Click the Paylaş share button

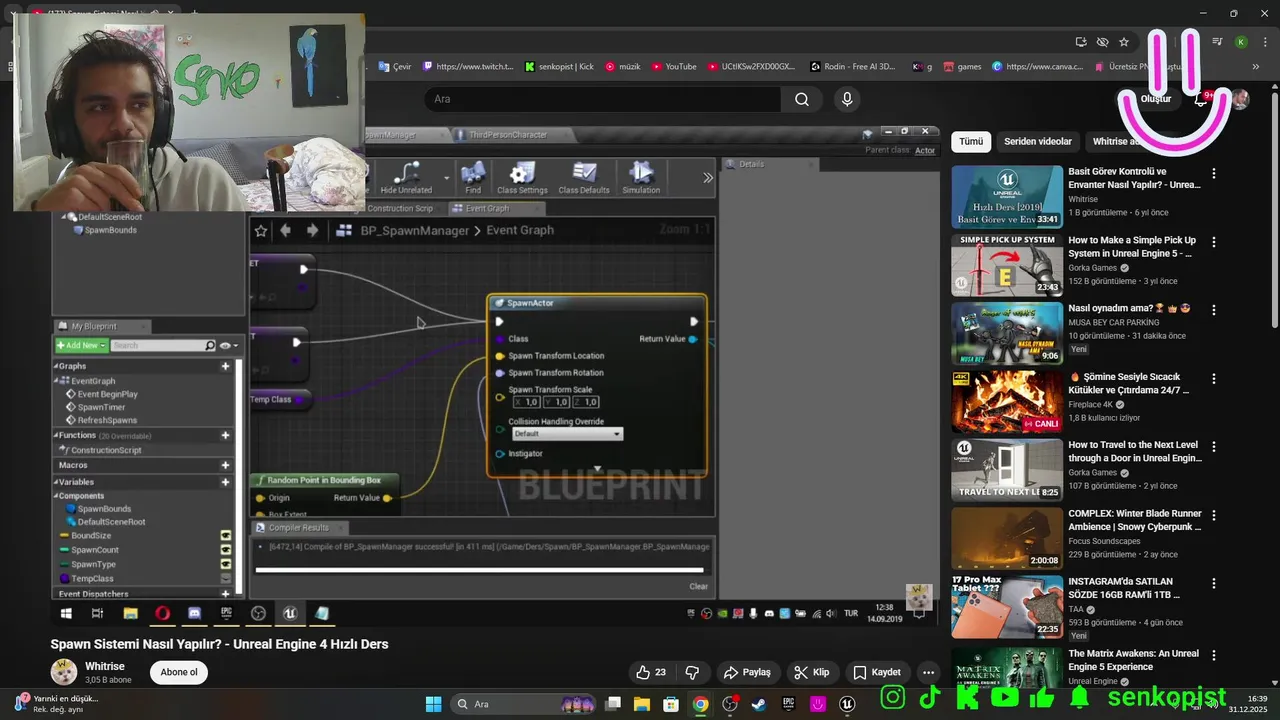tap(748, 672)
